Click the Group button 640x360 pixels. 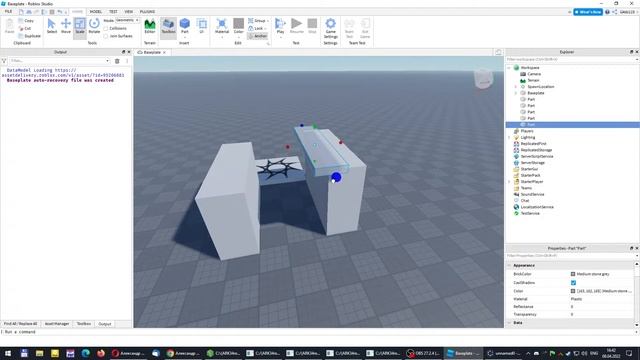coord(258,20)
